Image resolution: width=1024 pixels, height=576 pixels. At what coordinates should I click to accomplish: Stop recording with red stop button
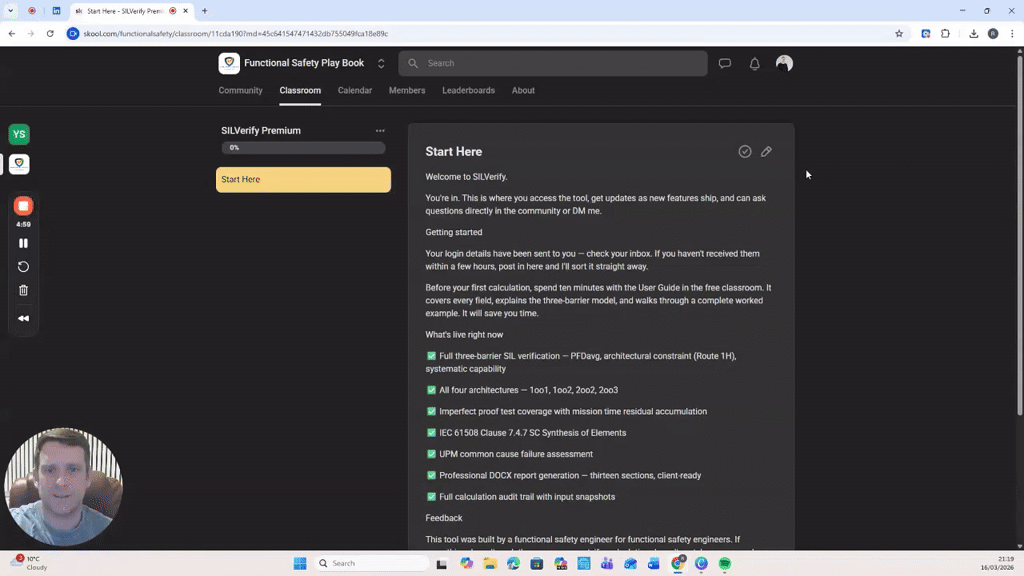pos(24,206)
